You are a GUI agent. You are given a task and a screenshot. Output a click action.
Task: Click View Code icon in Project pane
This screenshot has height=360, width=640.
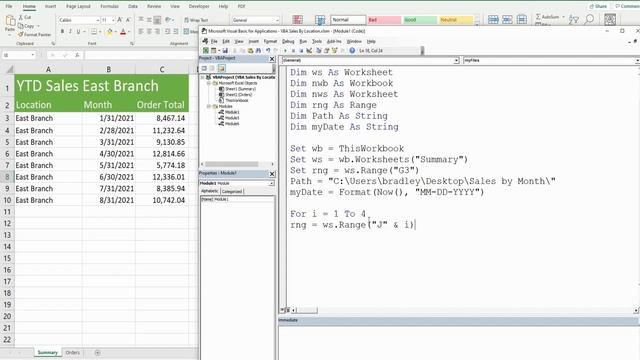(x=204, y=68)
